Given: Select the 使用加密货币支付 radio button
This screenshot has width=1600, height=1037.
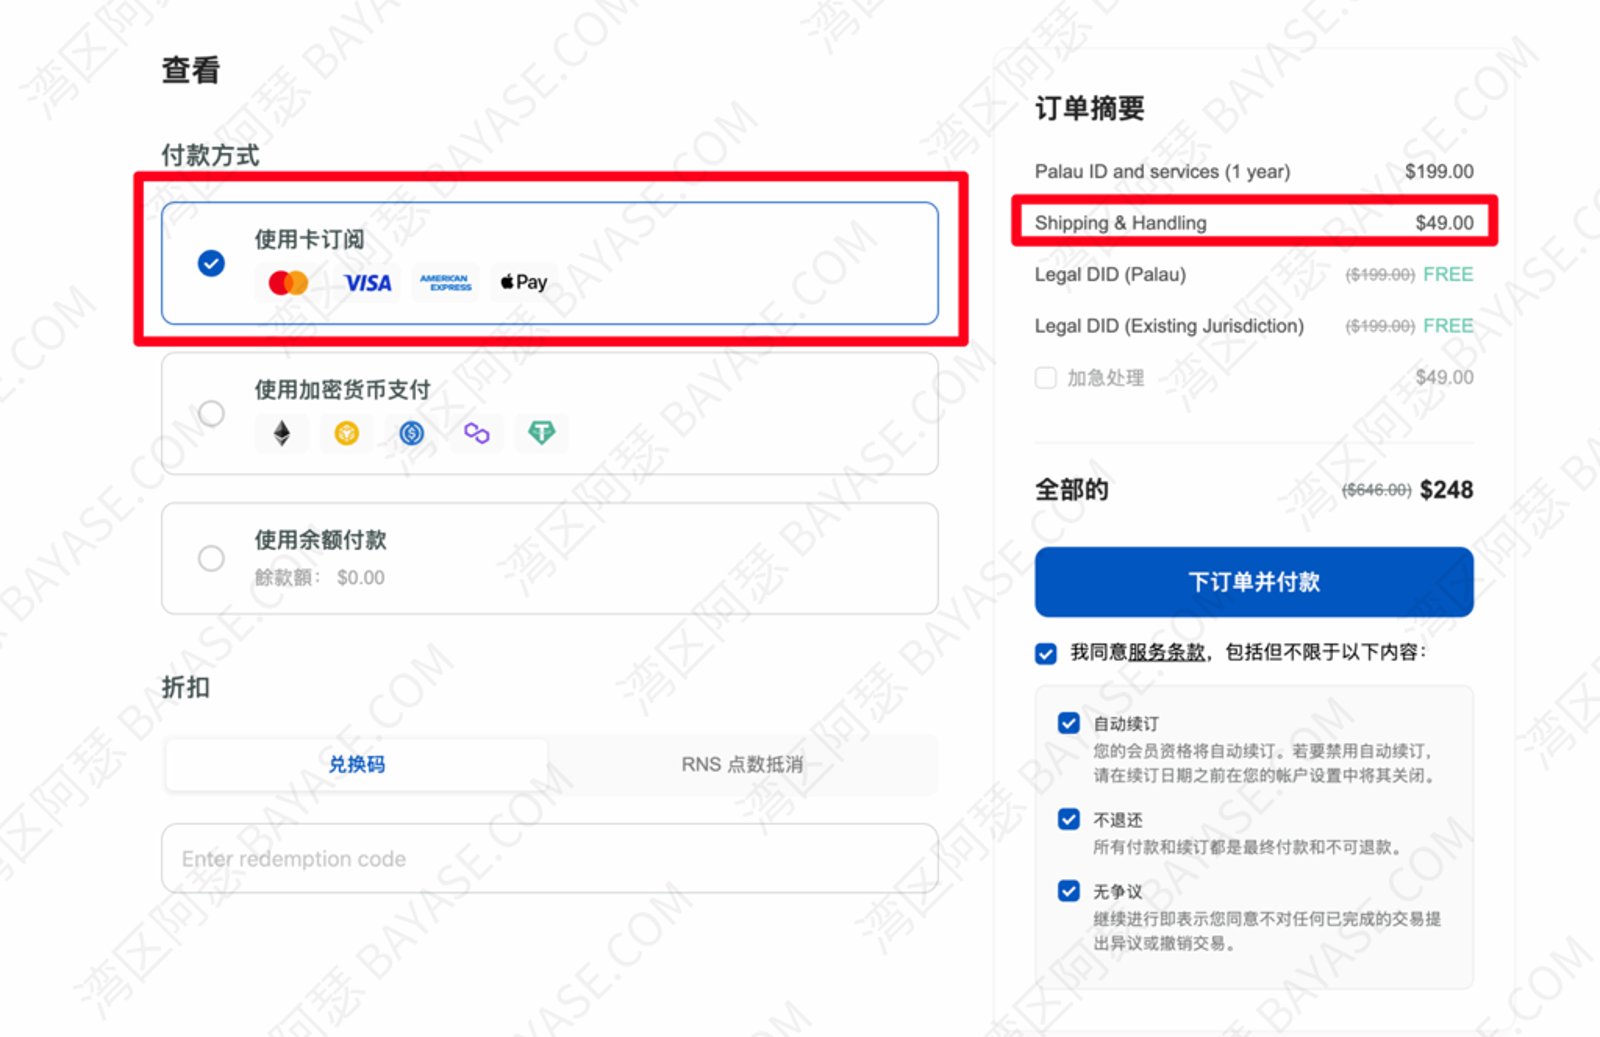Looking at the screenshot, I should click(x=211, y=413).
